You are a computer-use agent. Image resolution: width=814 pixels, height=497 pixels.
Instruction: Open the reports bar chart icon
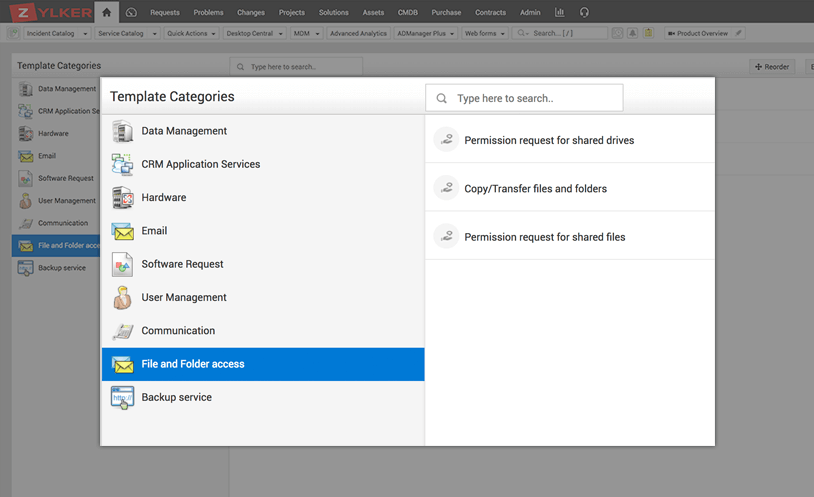[559, 12]
